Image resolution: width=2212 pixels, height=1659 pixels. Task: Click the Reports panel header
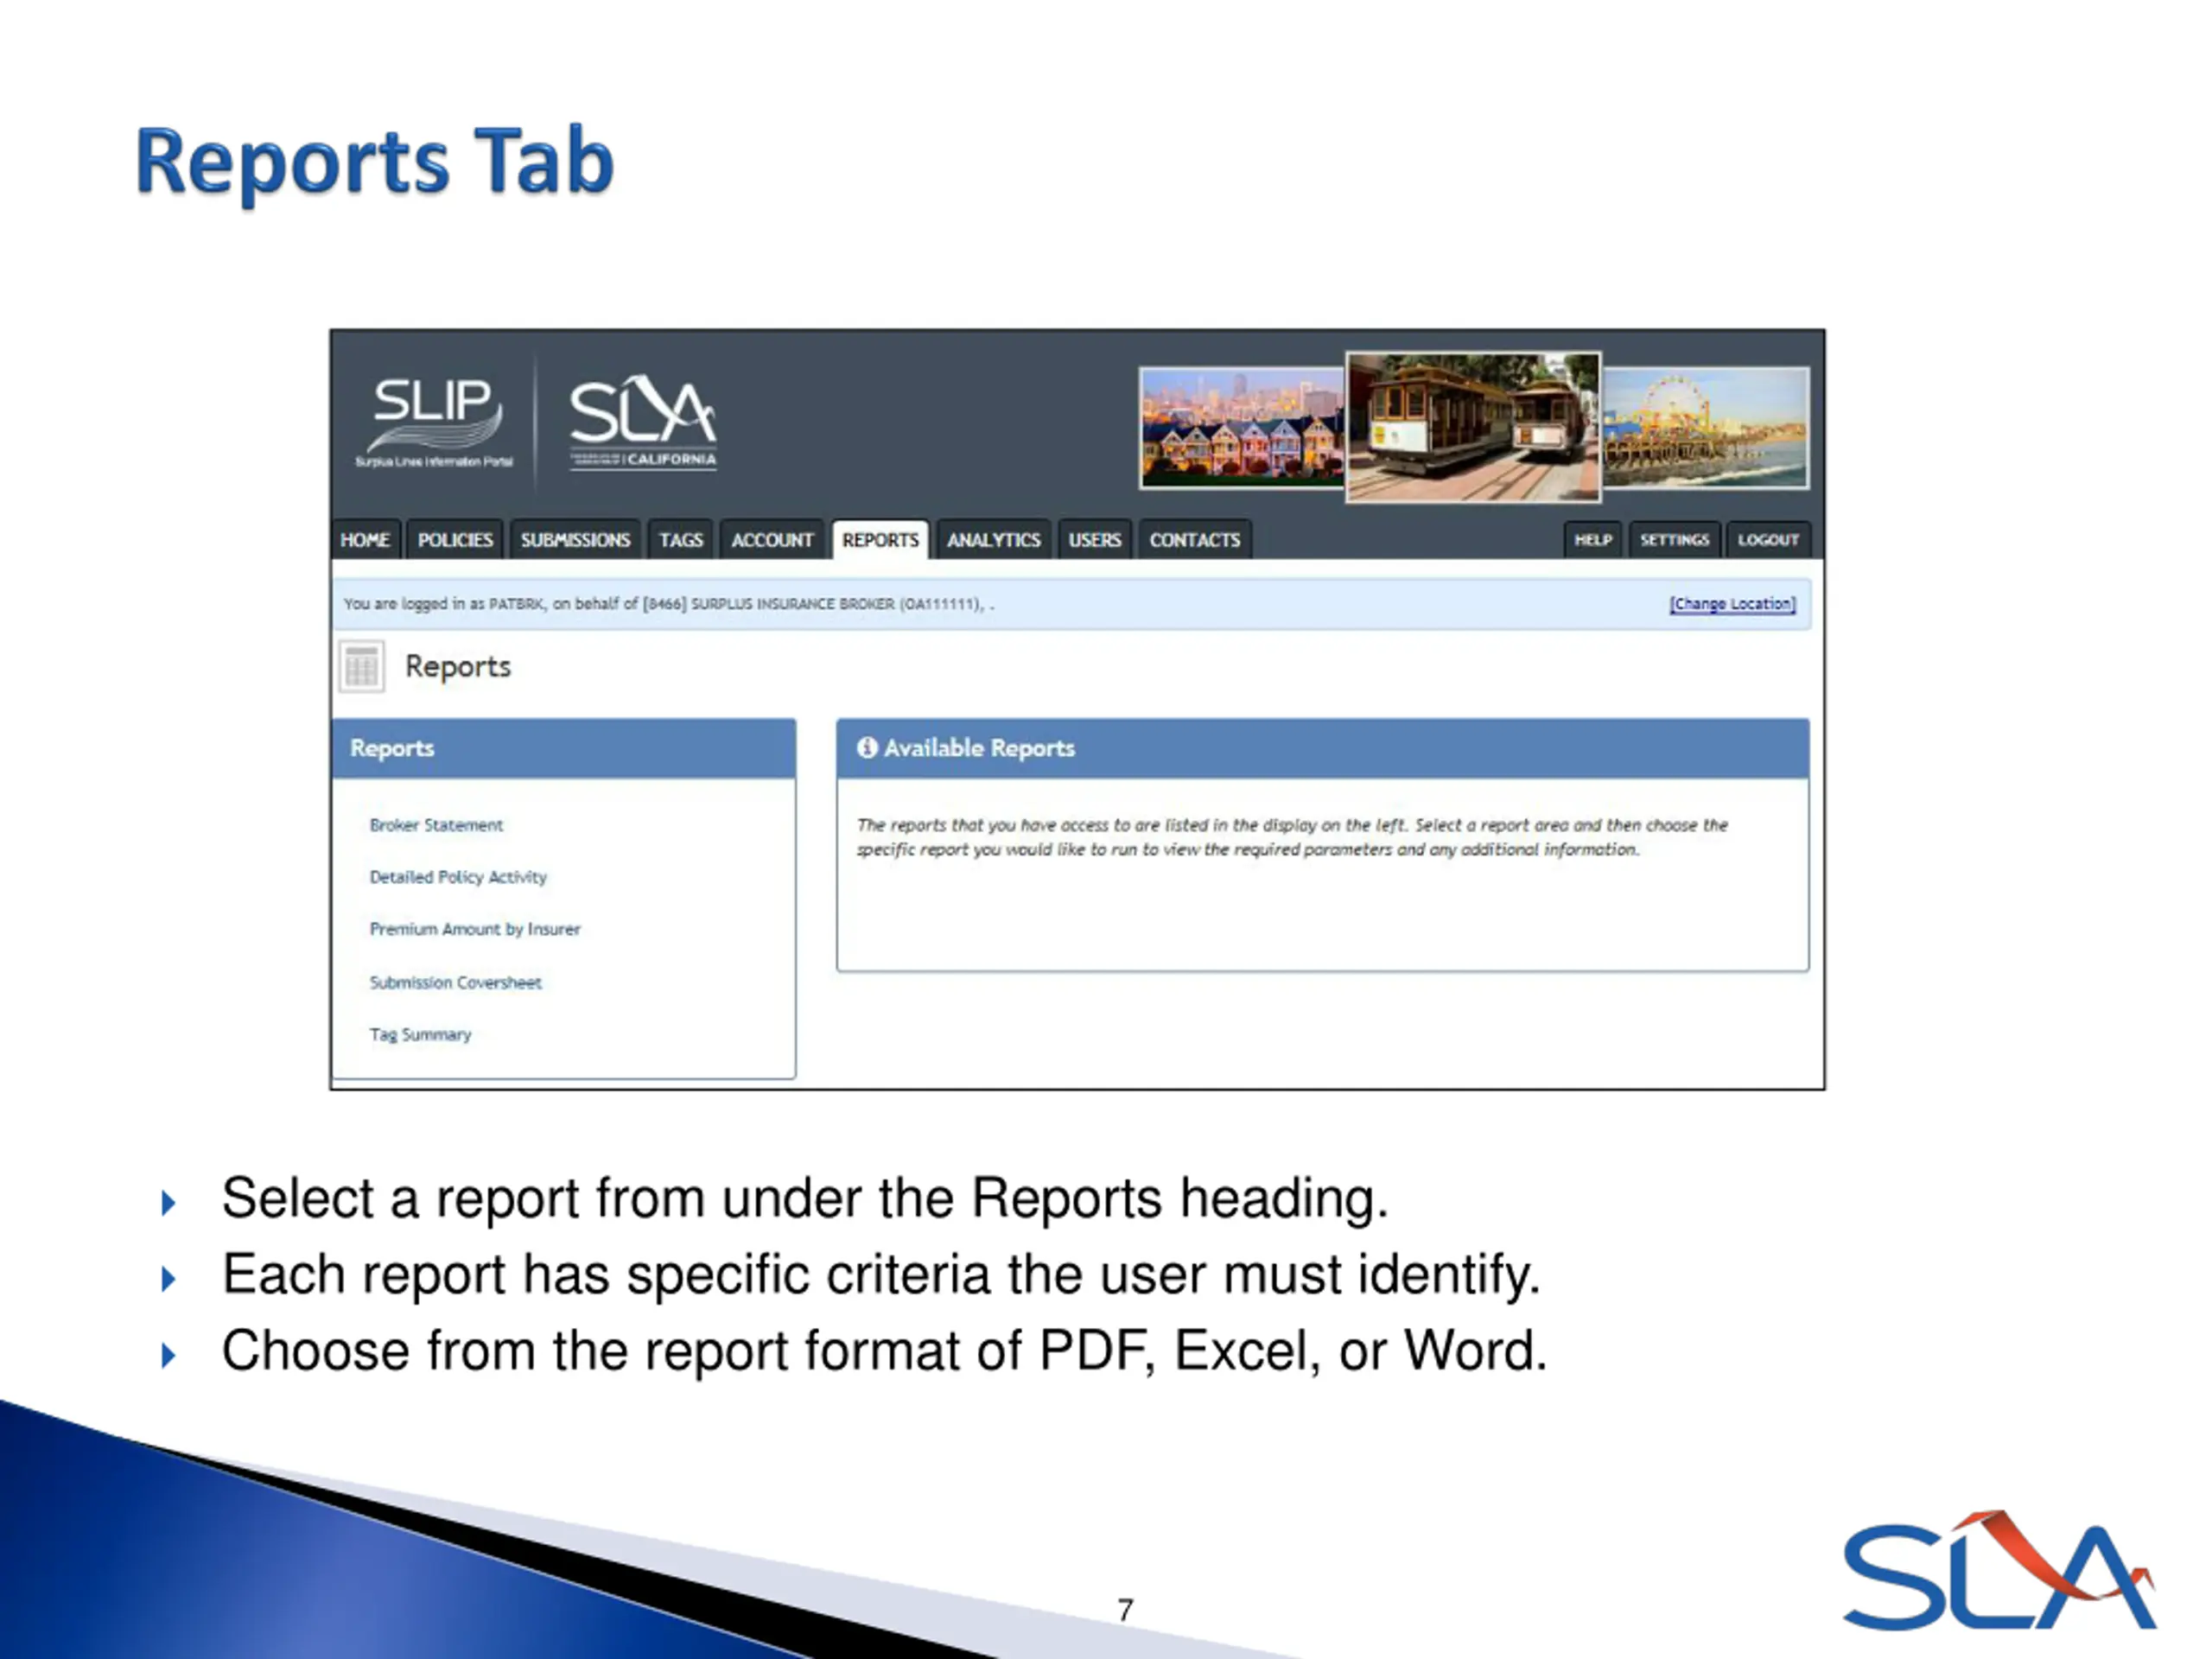point(564,748)
